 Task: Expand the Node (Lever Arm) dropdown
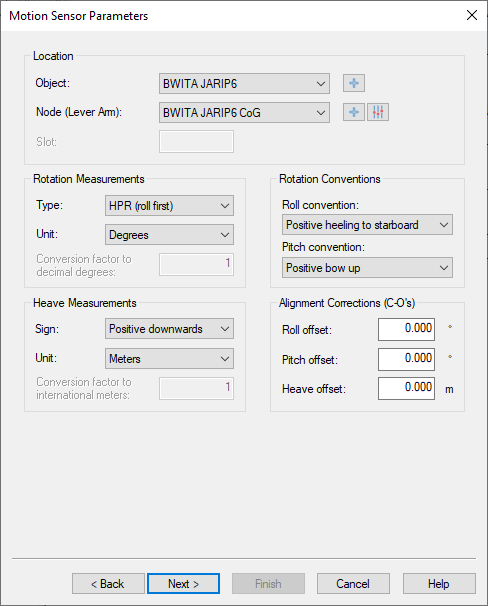coord(244,112)
